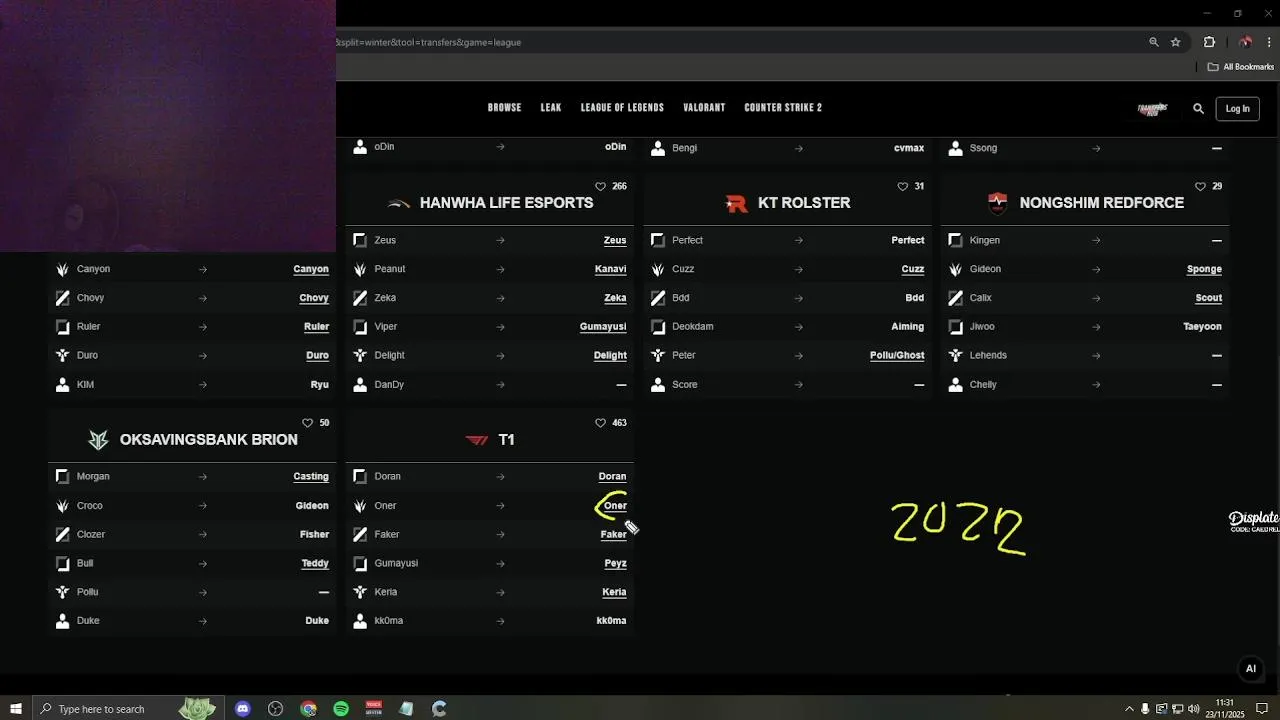Open the volume control in system tray

pos(1193,709)
